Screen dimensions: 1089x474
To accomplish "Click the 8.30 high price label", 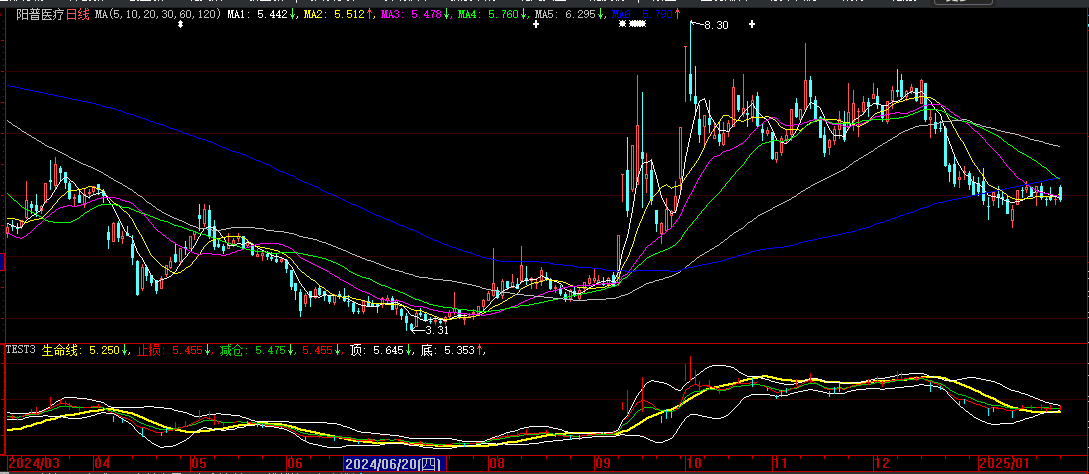I will click(x=716, y=25).
